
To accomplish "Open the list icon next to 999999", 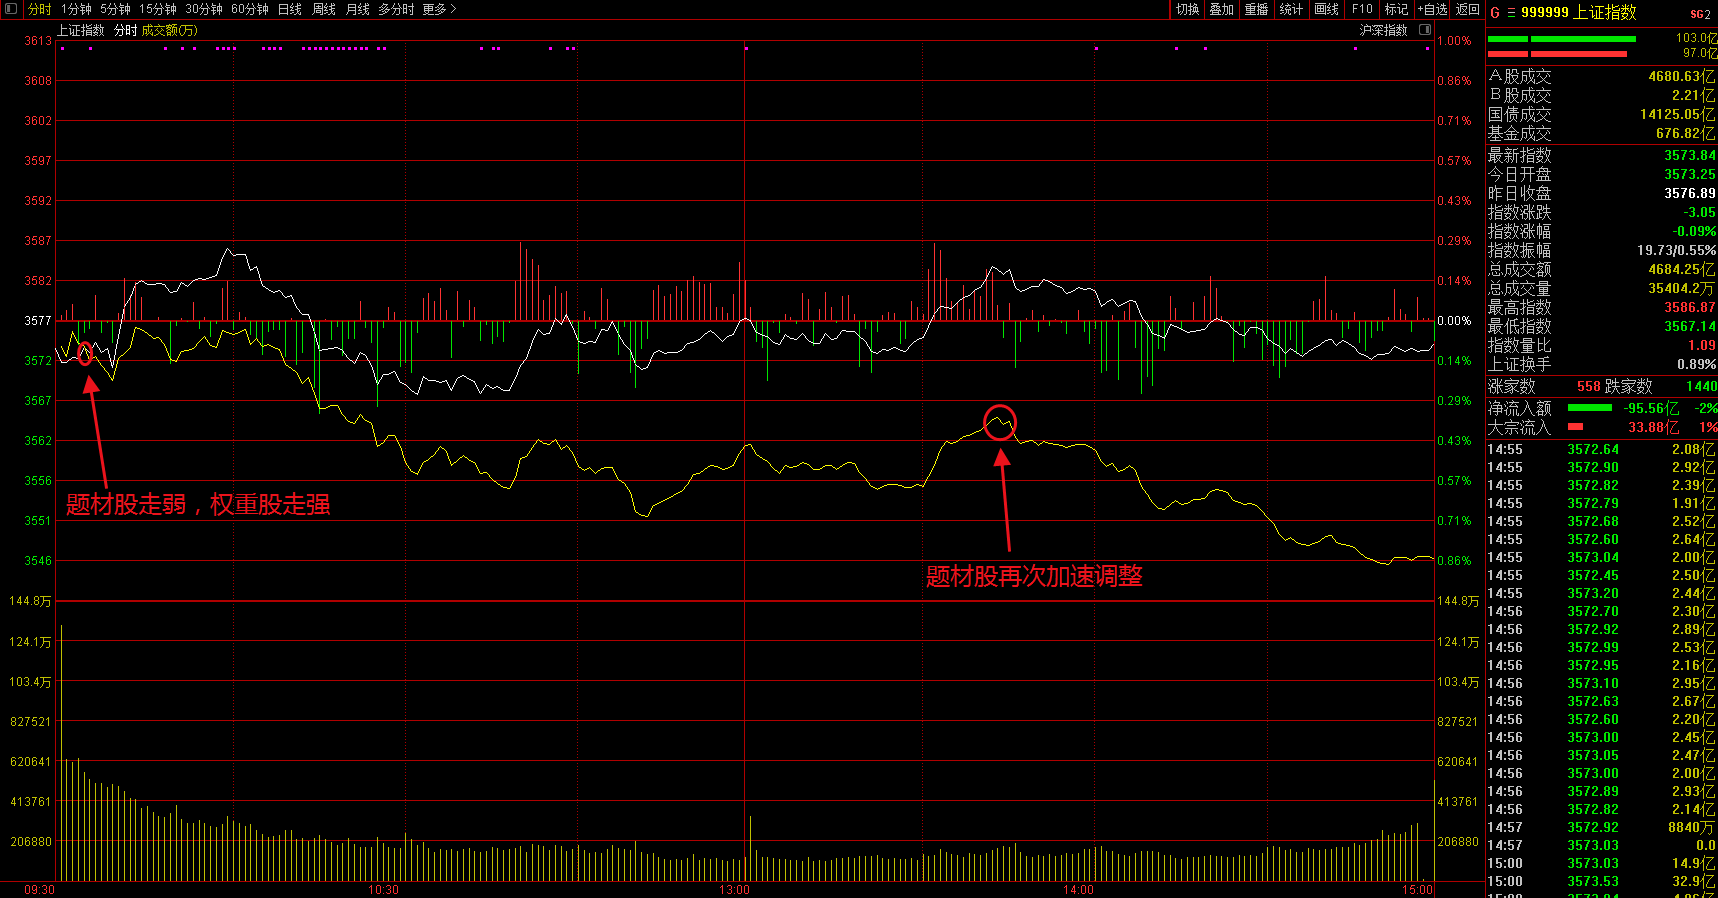I will point(1511,13).
